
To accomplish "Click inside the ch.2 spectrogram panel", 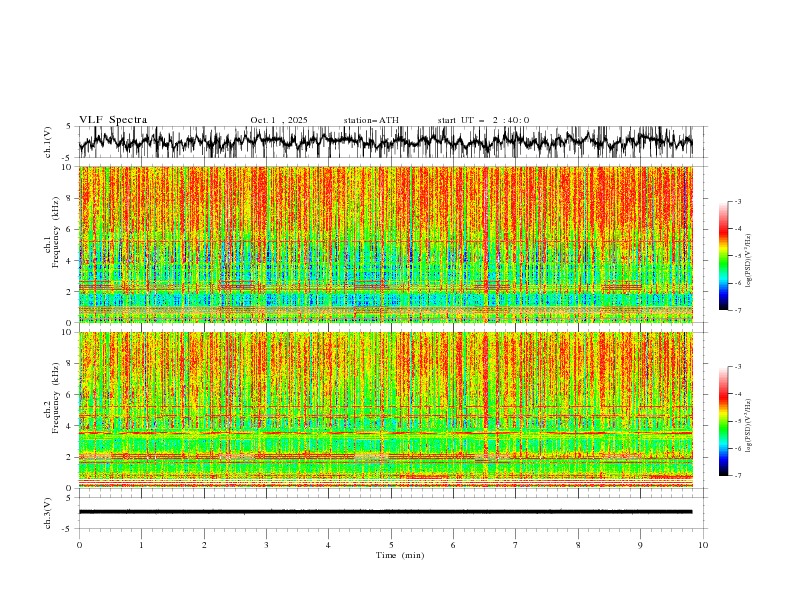I will (385, 410).
